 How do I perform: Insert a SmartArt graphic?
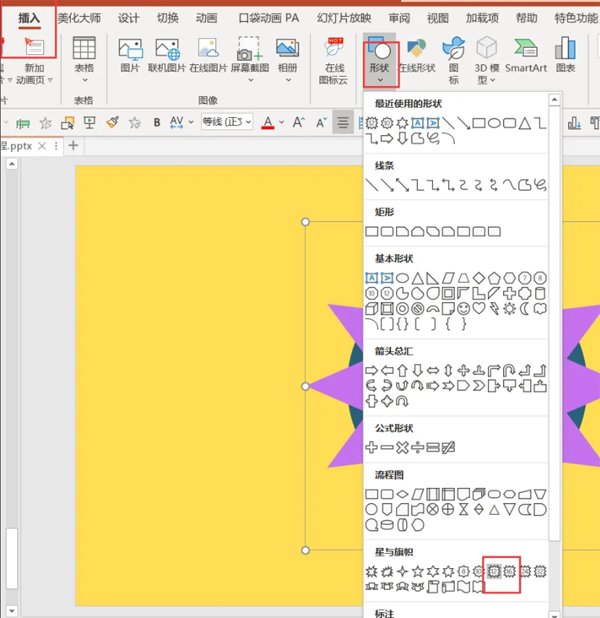click(526, 55)
